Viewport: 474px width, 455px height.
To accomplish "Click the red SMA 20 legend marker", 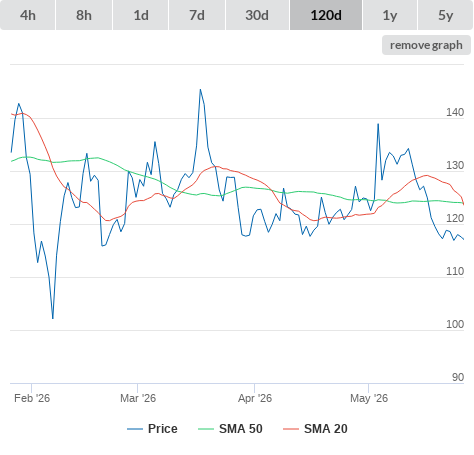I will [291, 429].
